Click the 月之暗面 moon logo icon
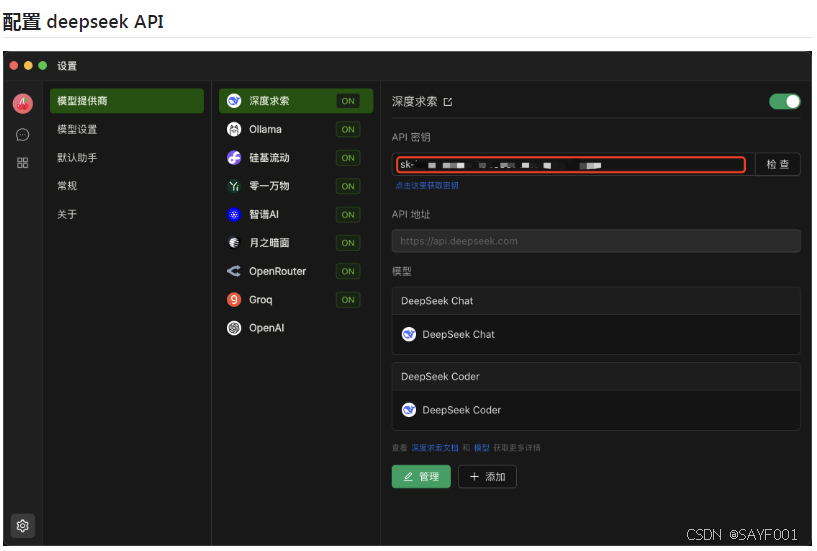817x551 pixels. pyautogui.click(x=234, y=243)
